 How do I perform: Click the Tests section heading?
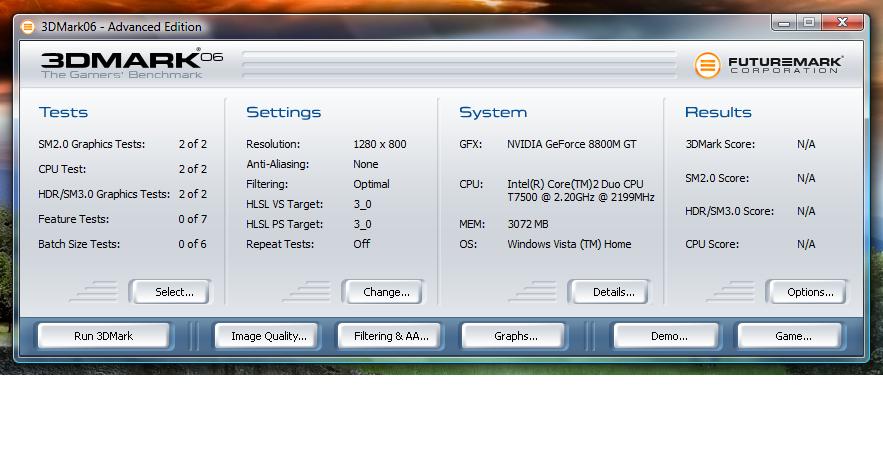(63, 112)
